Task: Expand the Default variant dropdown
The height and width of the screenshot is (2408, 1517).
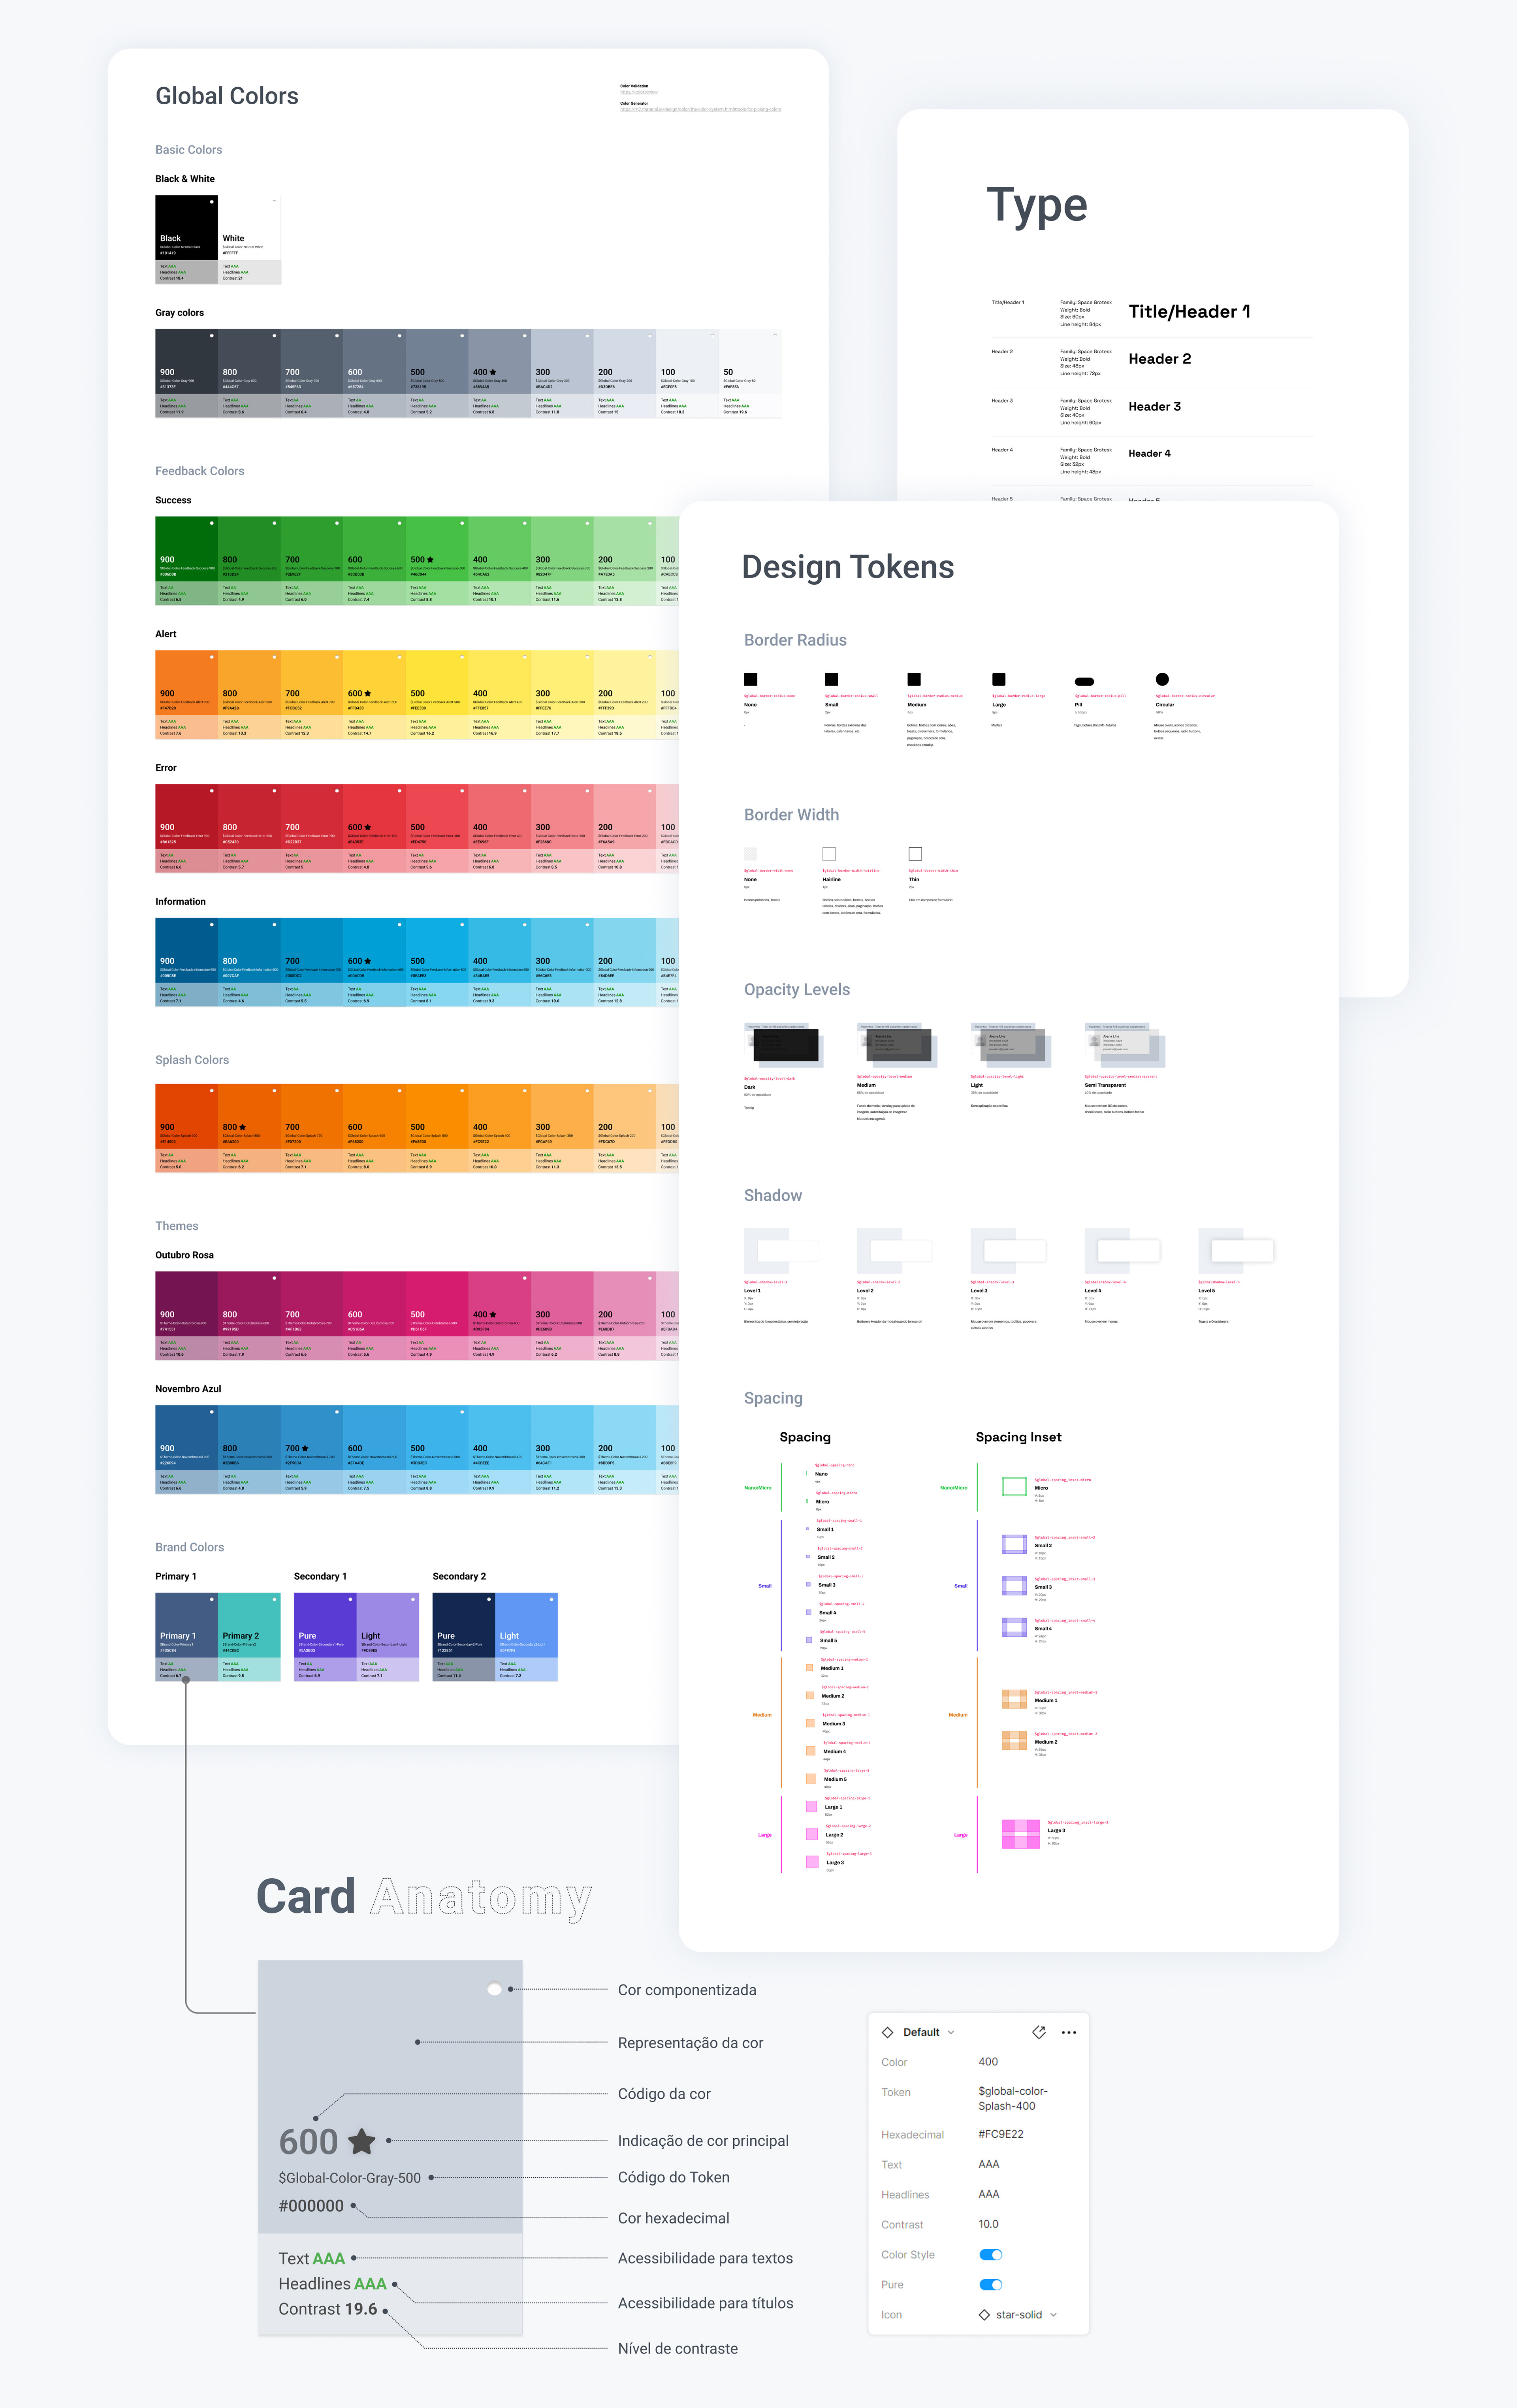Action: point(950,2032)
